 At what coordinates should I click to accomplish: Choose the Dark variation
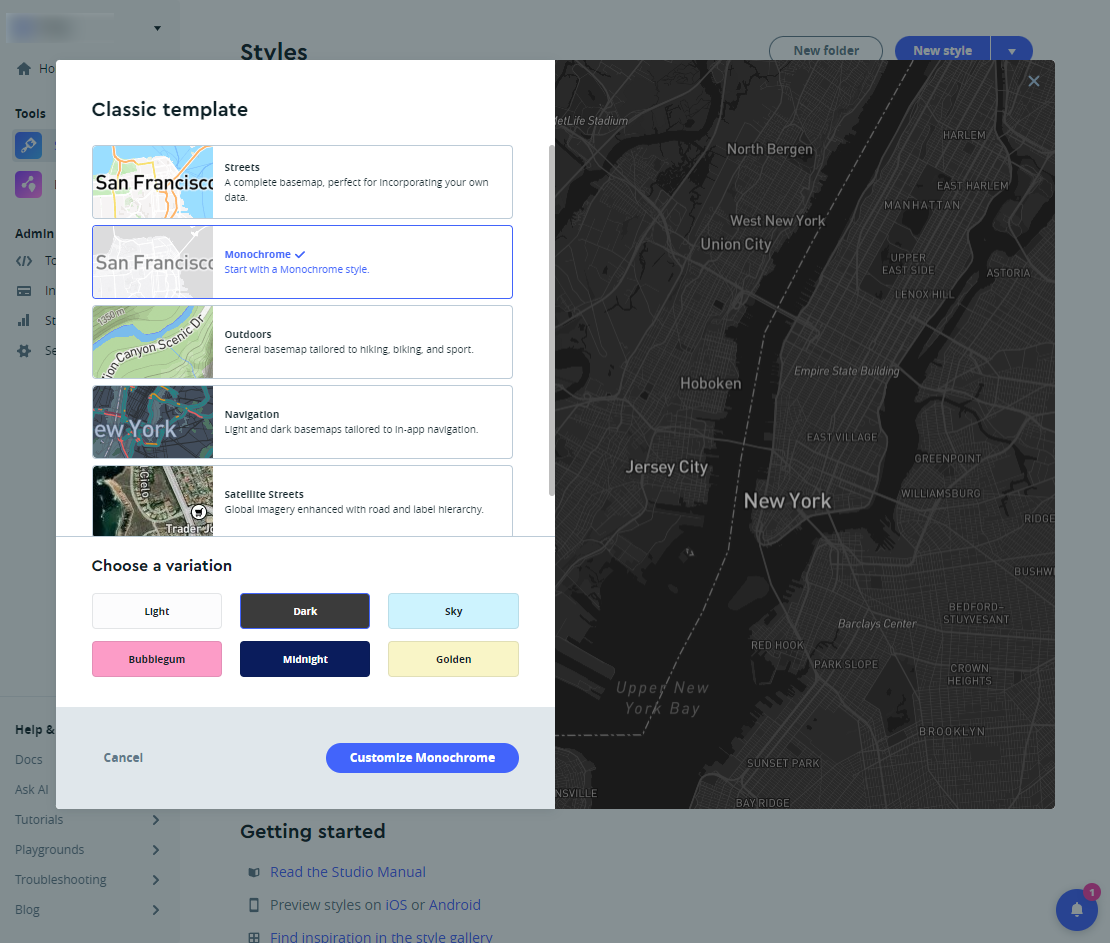pyautogui.click(x=305, y=611)
